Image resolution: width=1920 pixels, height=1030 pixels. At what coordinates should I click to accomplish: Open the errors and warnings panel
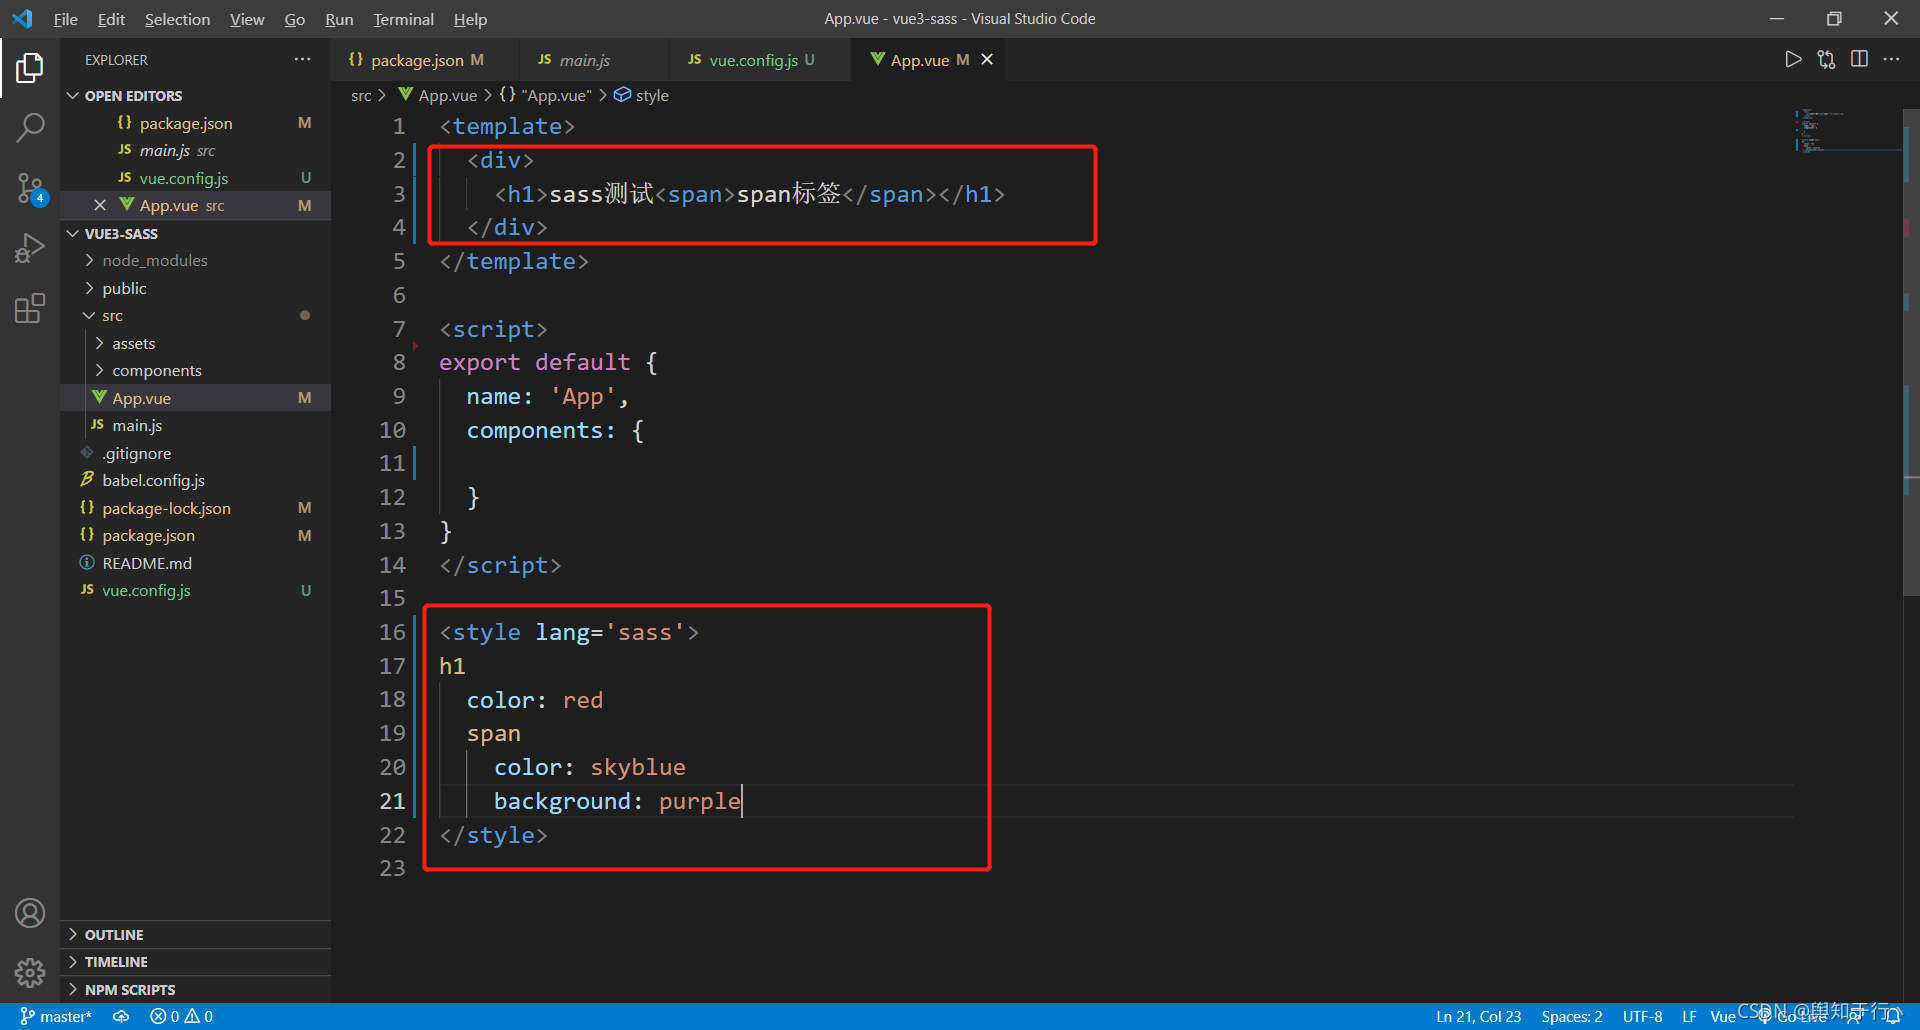pos(181,1016)
